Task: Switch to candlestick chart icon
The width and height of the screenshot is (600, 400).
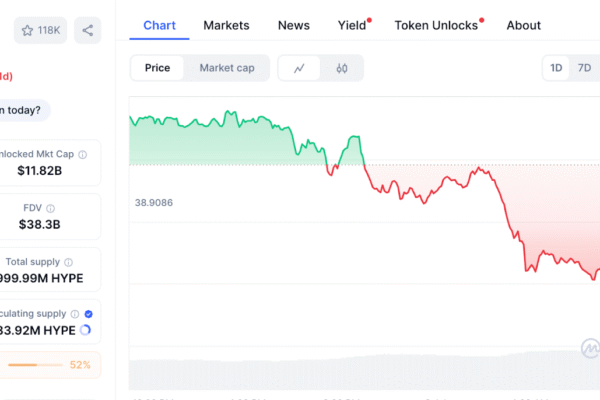Action: pyautogui.click(x=341, y=68)
